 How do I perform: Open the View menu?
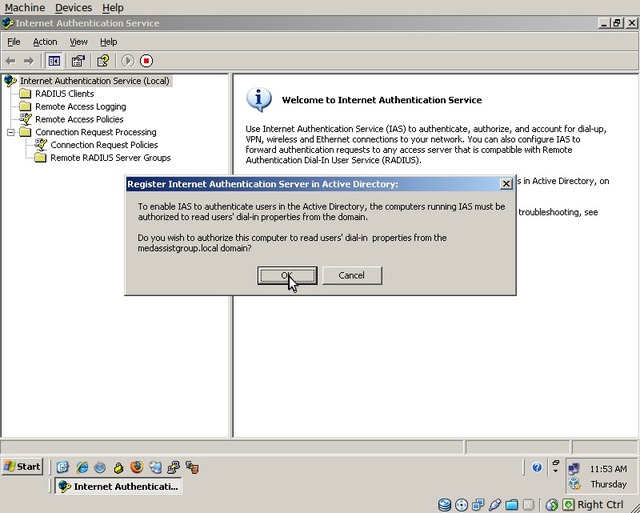pyautogui.click(x=79, y=42)
